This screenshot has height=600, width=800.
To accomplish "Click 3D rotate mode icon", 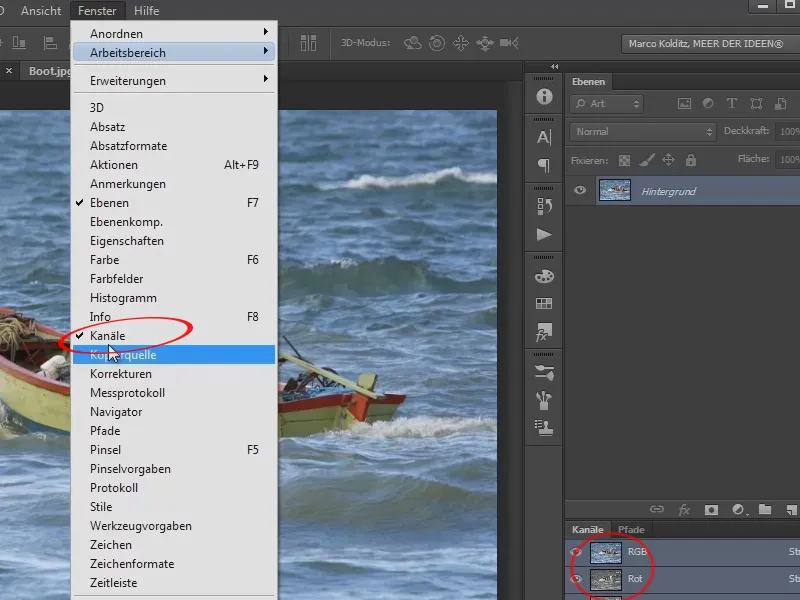I will coord(413,43).
